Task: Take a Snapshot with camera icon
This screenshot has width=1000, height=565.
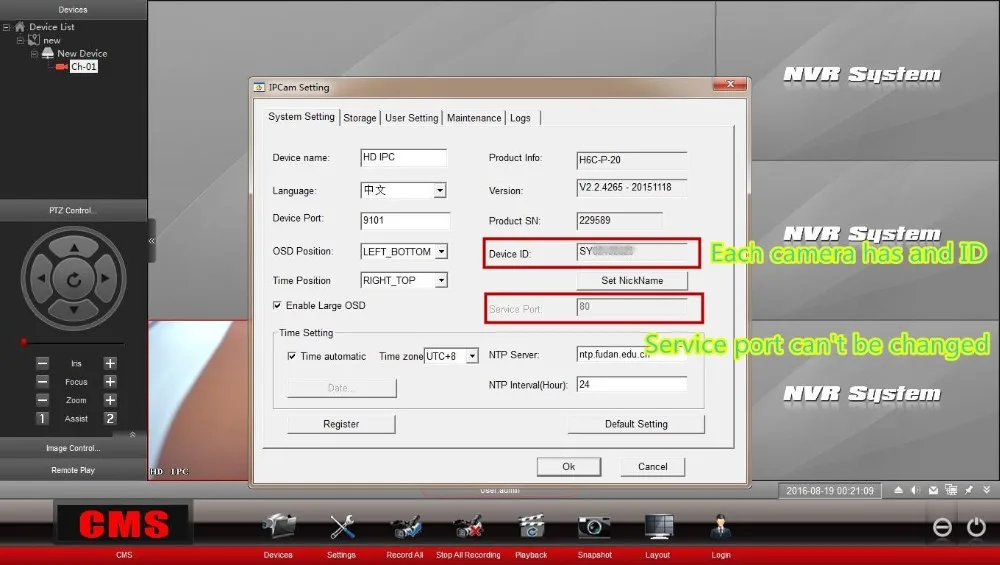Action: pyautogui.click(x=594, y=527)
